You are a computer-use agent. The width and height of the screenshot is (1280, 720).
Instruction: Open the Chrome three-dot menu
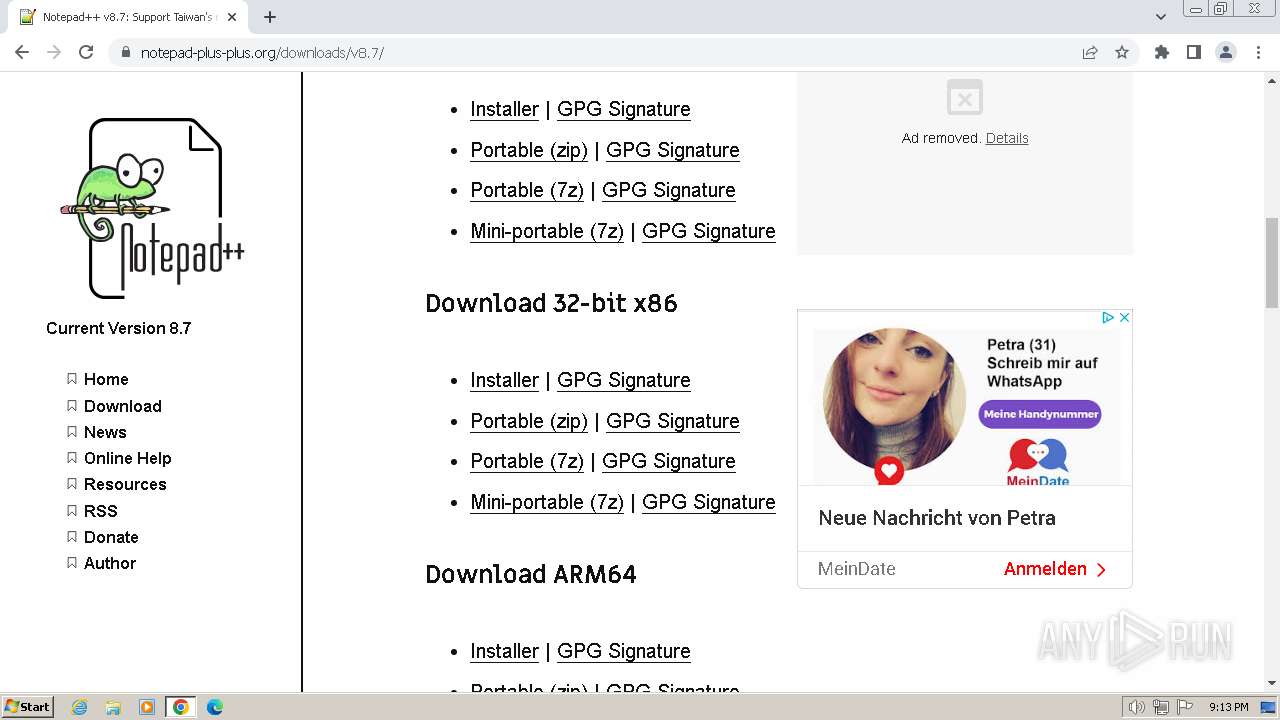[x=1258, y=52]
